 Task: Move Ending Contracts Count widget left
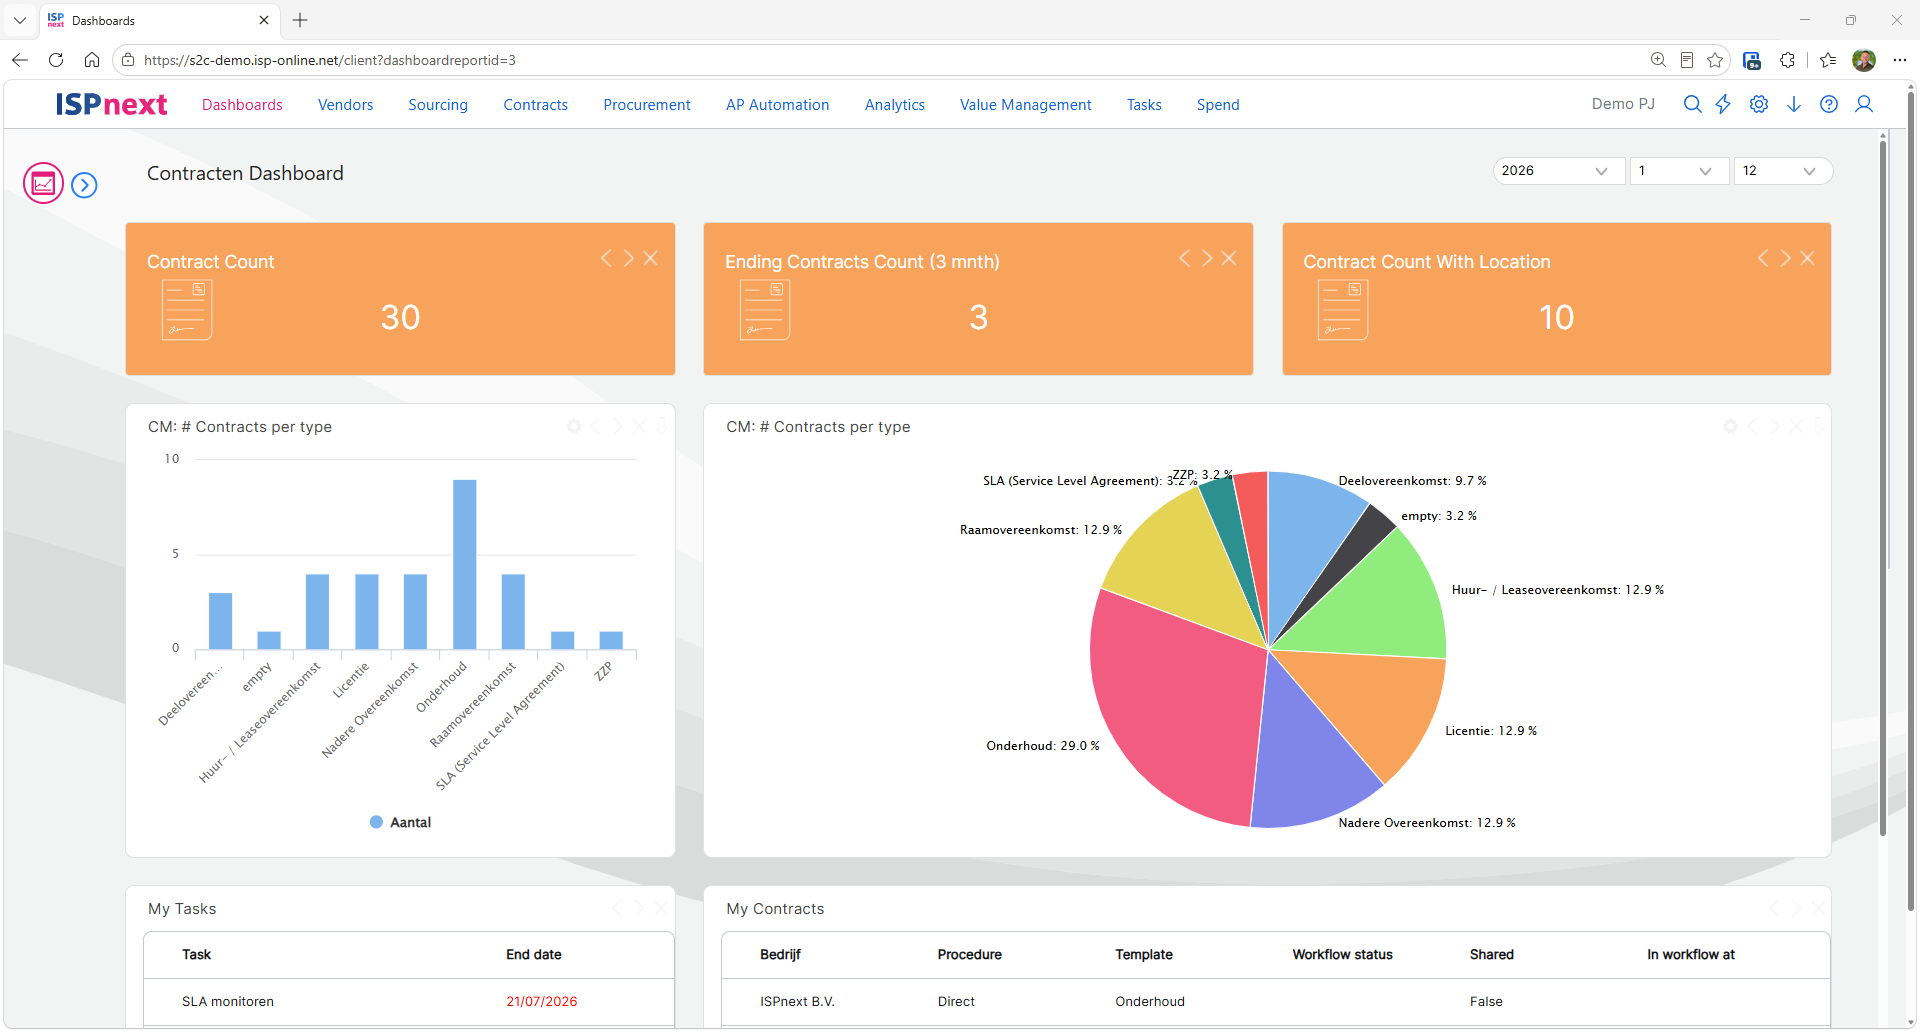1184,258
